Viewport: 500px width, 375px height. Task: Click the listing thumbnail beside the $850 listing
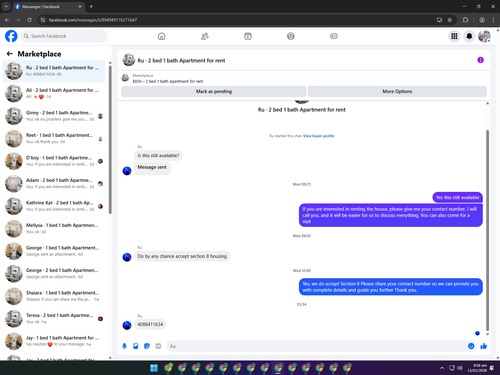(125, 78)
